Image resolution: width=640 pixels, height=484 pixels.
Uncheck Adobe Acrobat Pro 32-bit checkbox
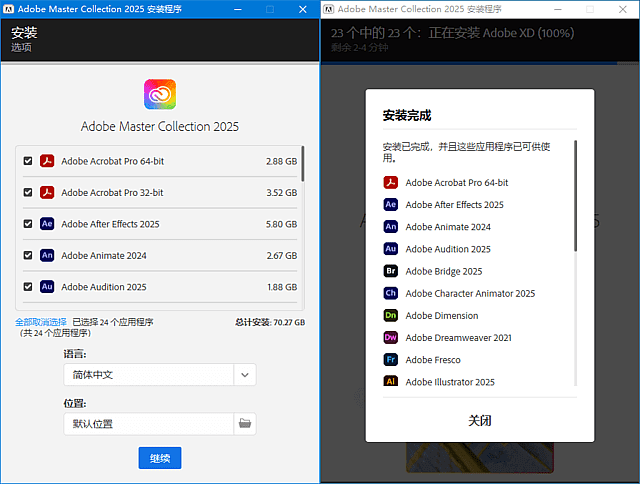28,192
